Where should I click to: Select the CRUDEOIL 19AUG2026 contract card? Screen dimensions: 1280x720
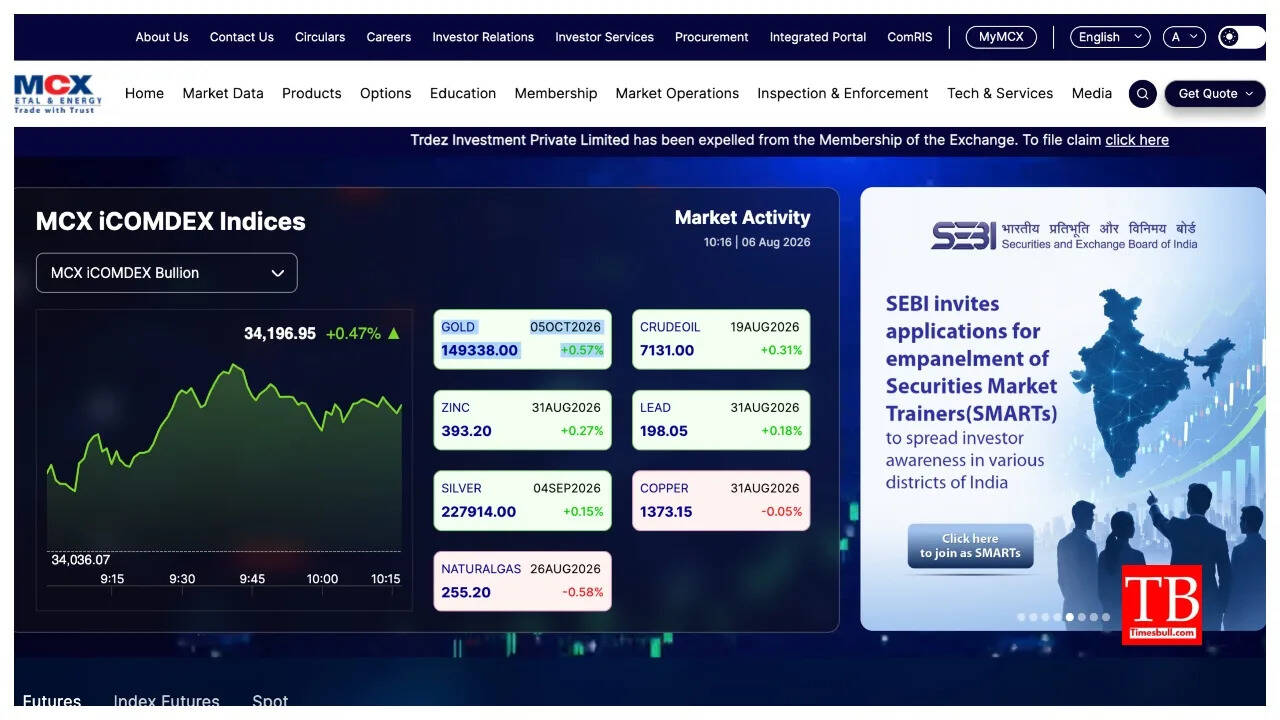pyautogui.click(x=721, y=339)
